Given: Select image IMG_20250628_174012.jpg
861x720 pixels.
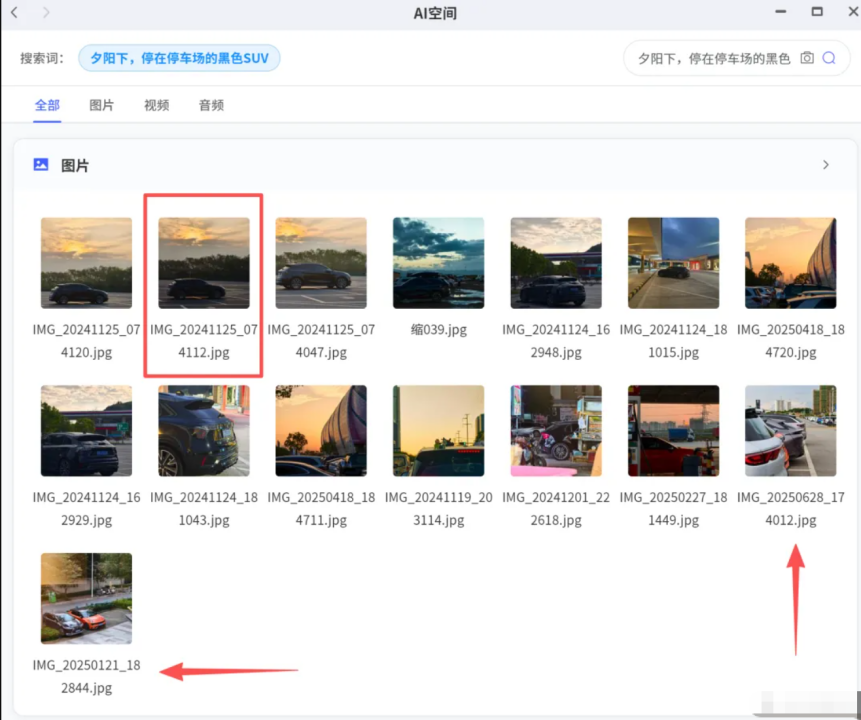Looking at the screenshot, I should click(x=790, y=430).
